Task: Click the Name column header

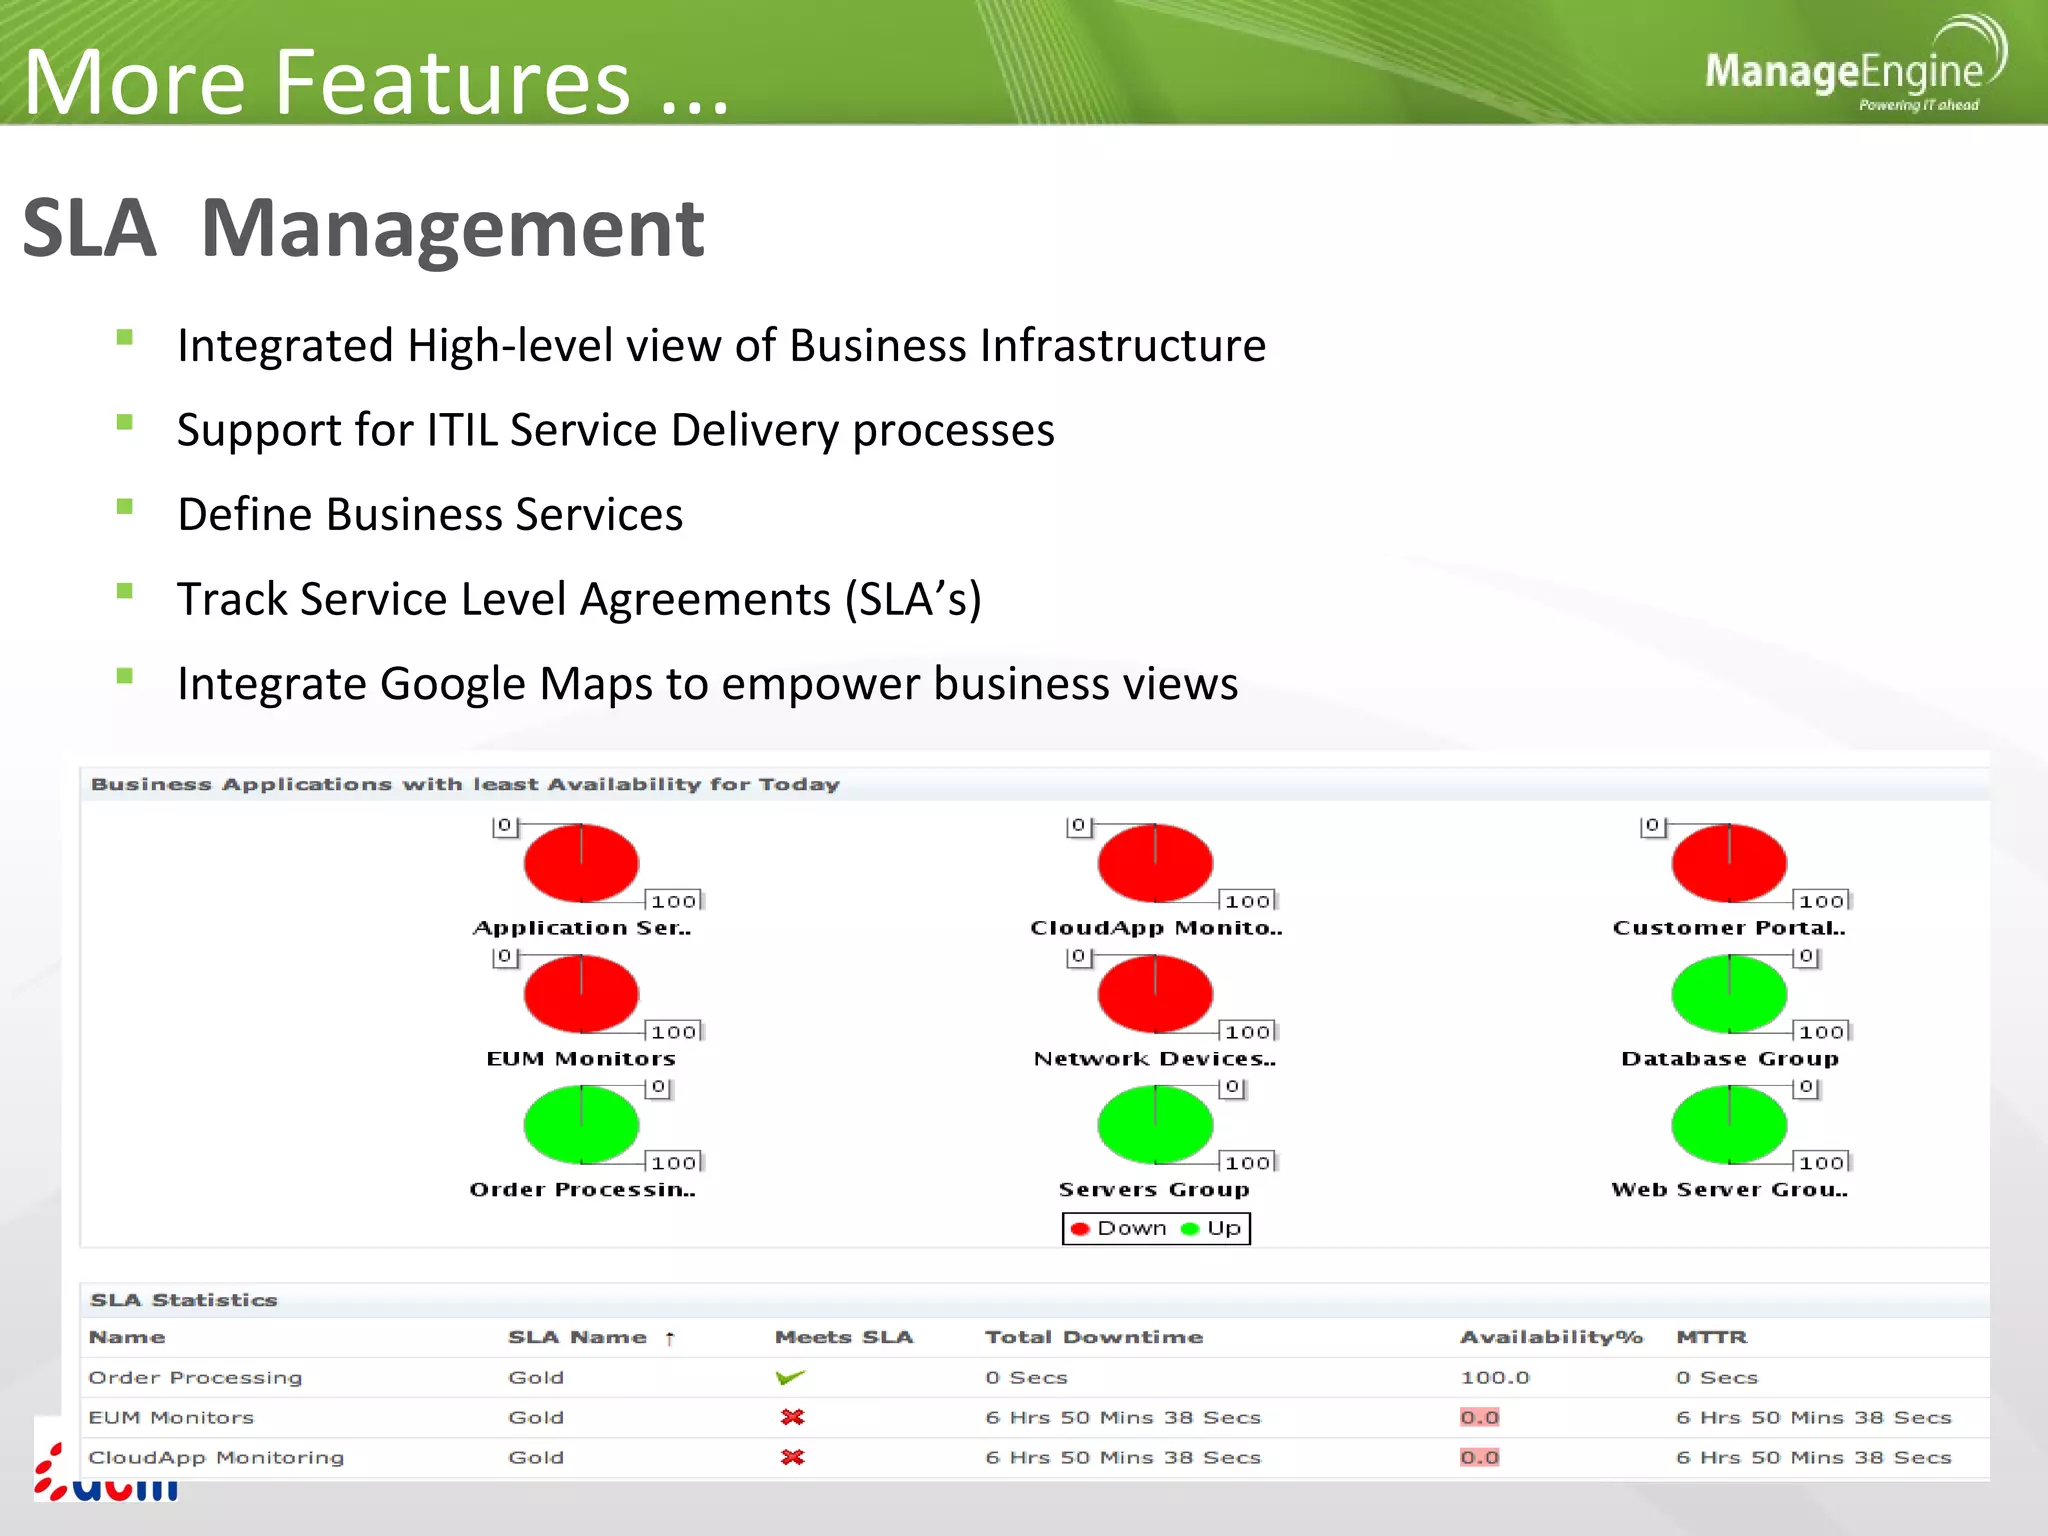Action: 127,1337
